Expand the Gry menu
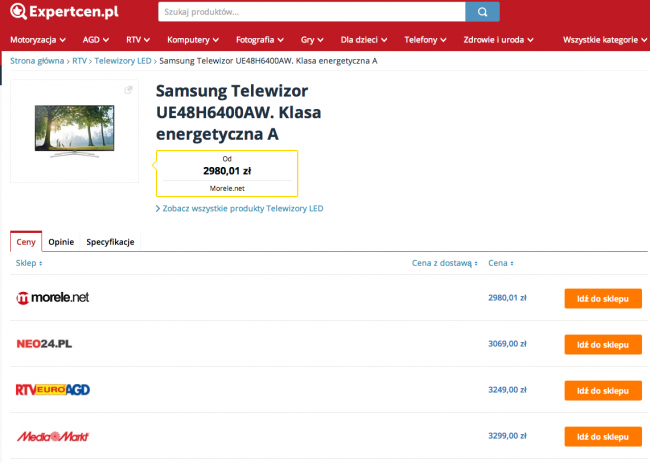The image size is (650, 463). coord(312,40)
